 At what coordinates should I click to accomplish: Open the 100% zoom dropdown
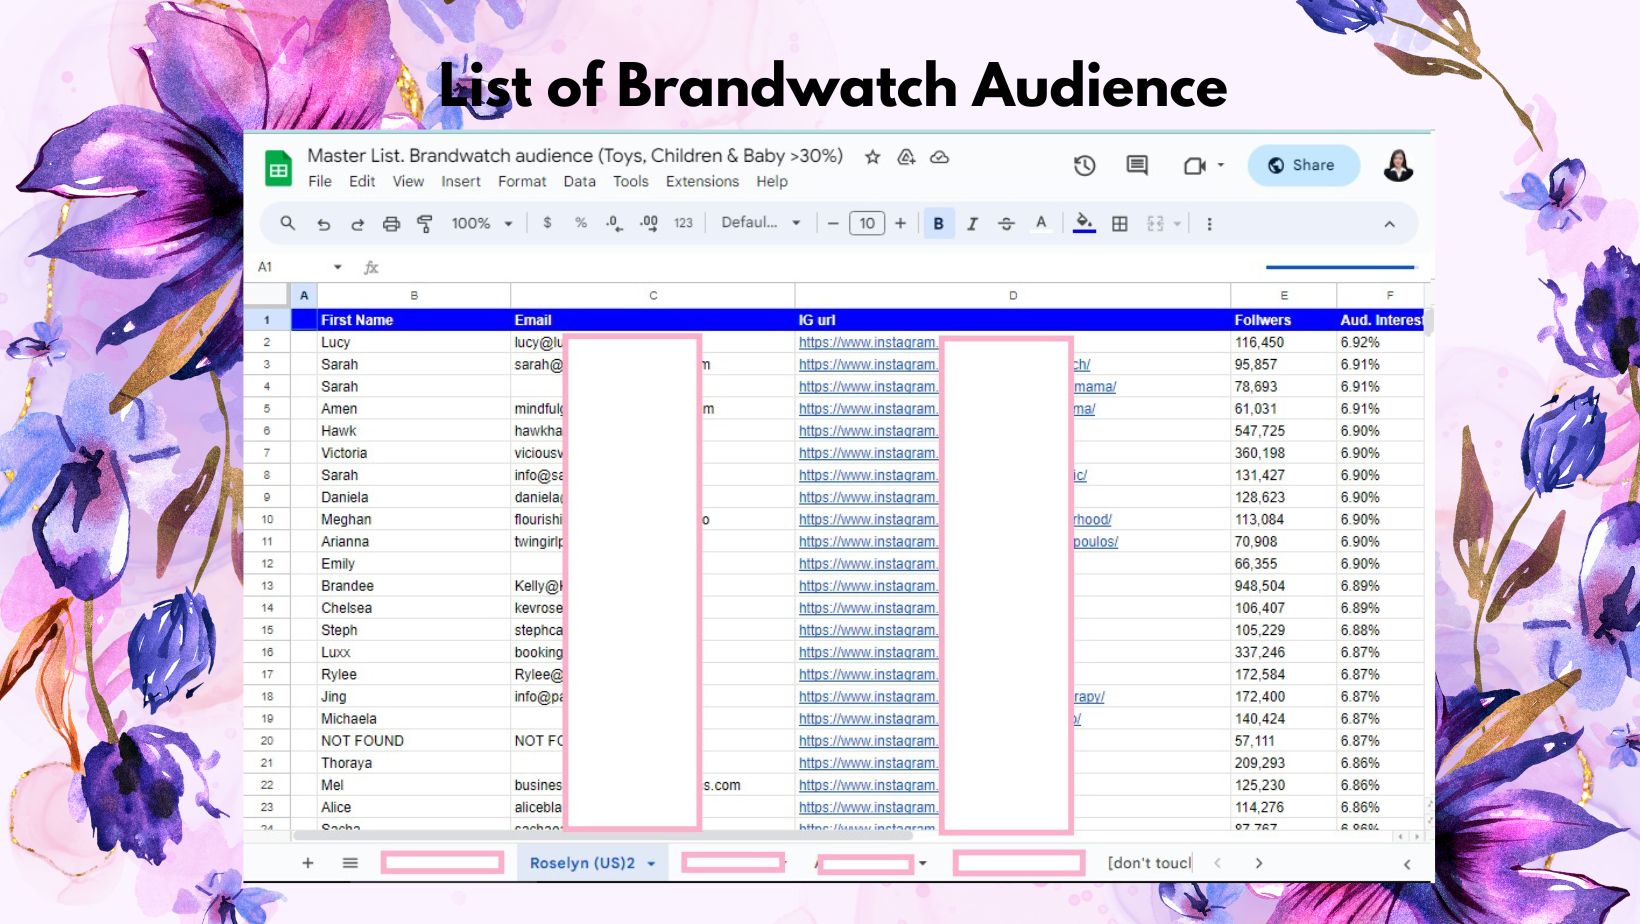(x=481, y=224)
